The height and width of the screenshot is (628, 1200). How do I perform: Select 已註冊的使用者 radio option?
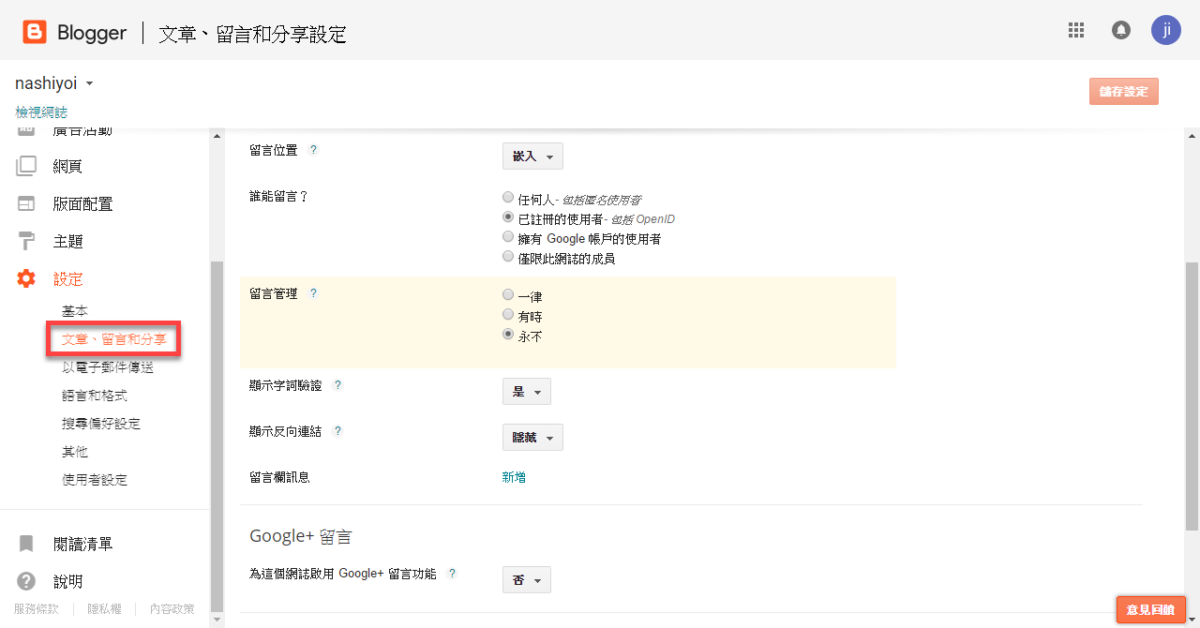[508, 217]
